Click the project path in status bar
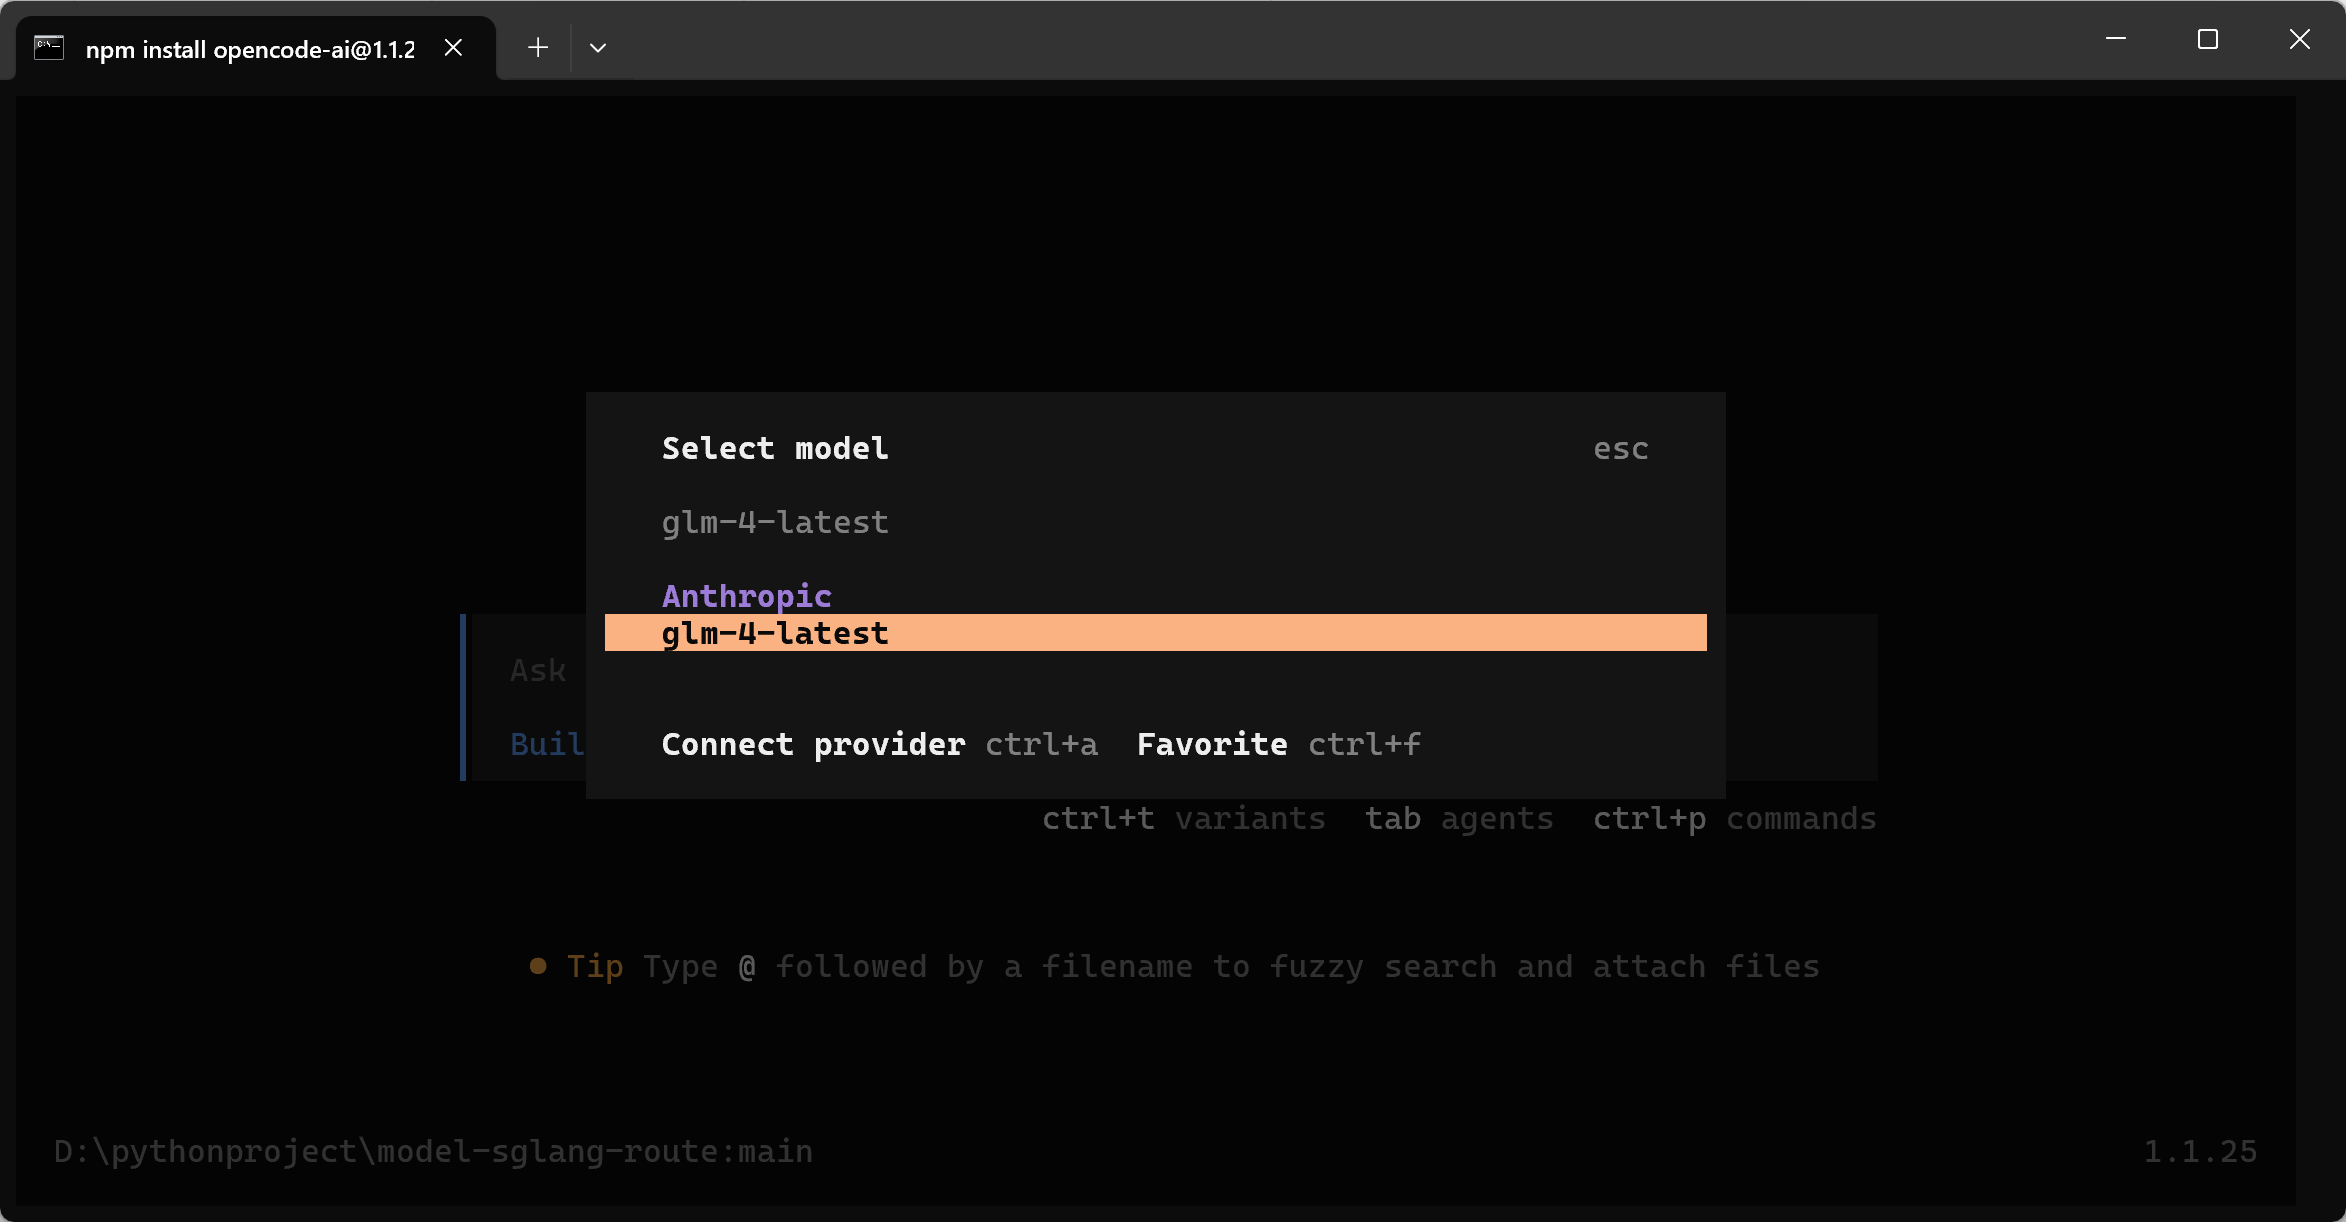Image resolution: width=2346 pixels, height=1222 pixels. [432, 1152]
